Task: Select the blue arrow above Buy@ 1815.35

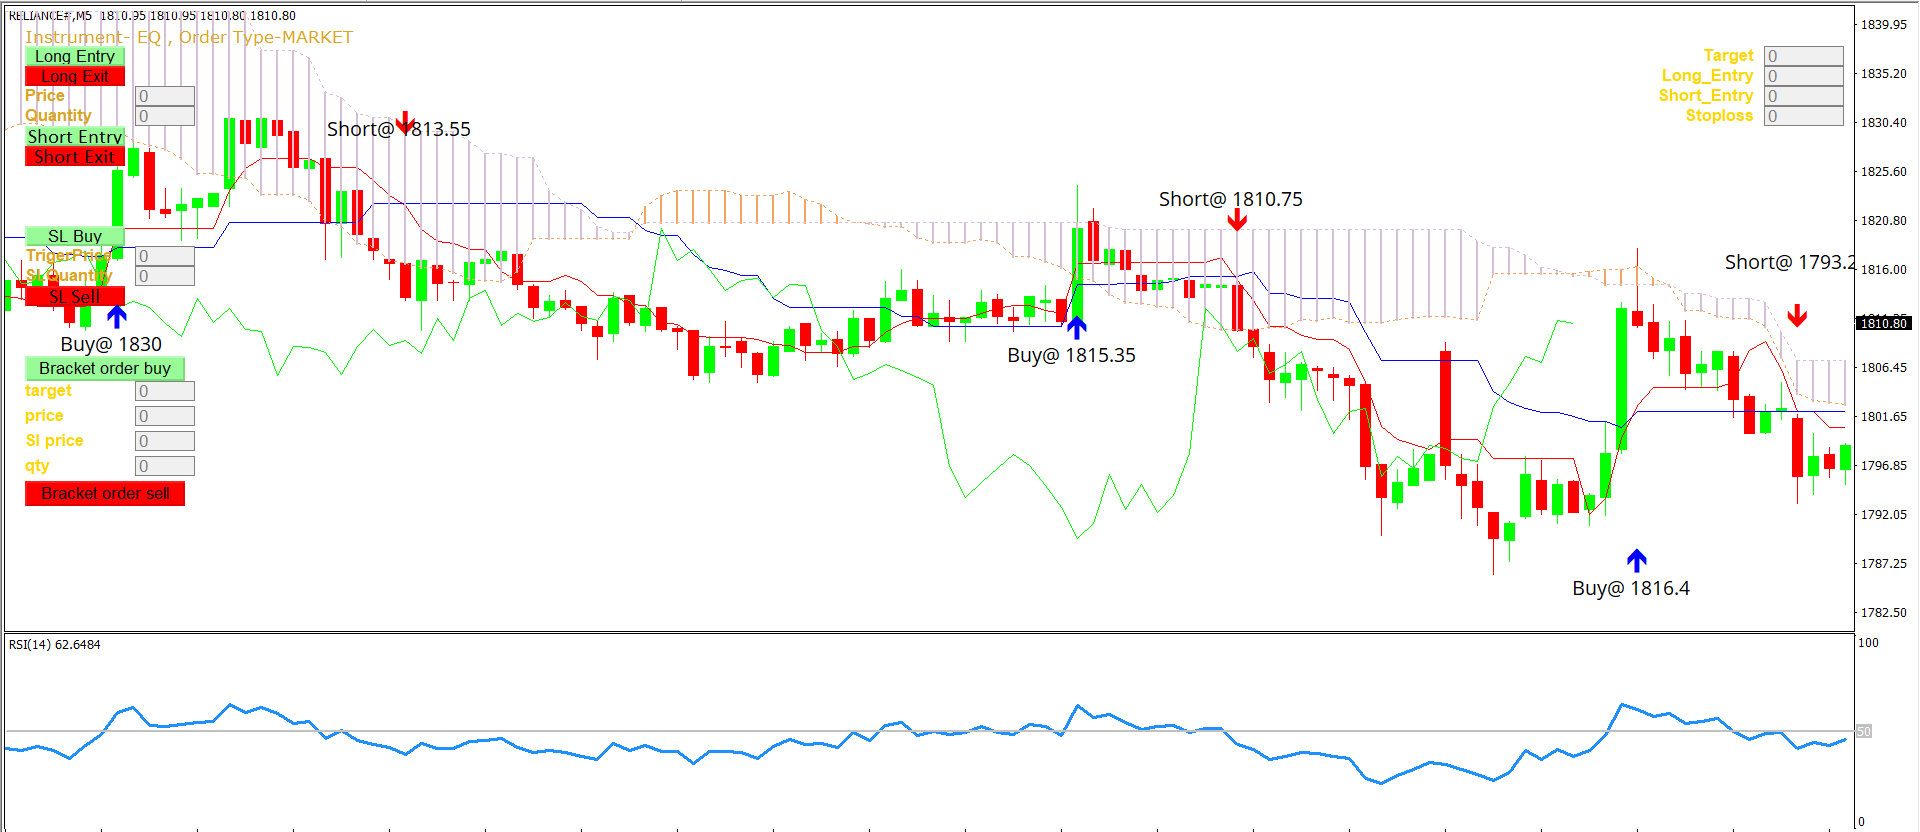Action: tap(1077, 327)
